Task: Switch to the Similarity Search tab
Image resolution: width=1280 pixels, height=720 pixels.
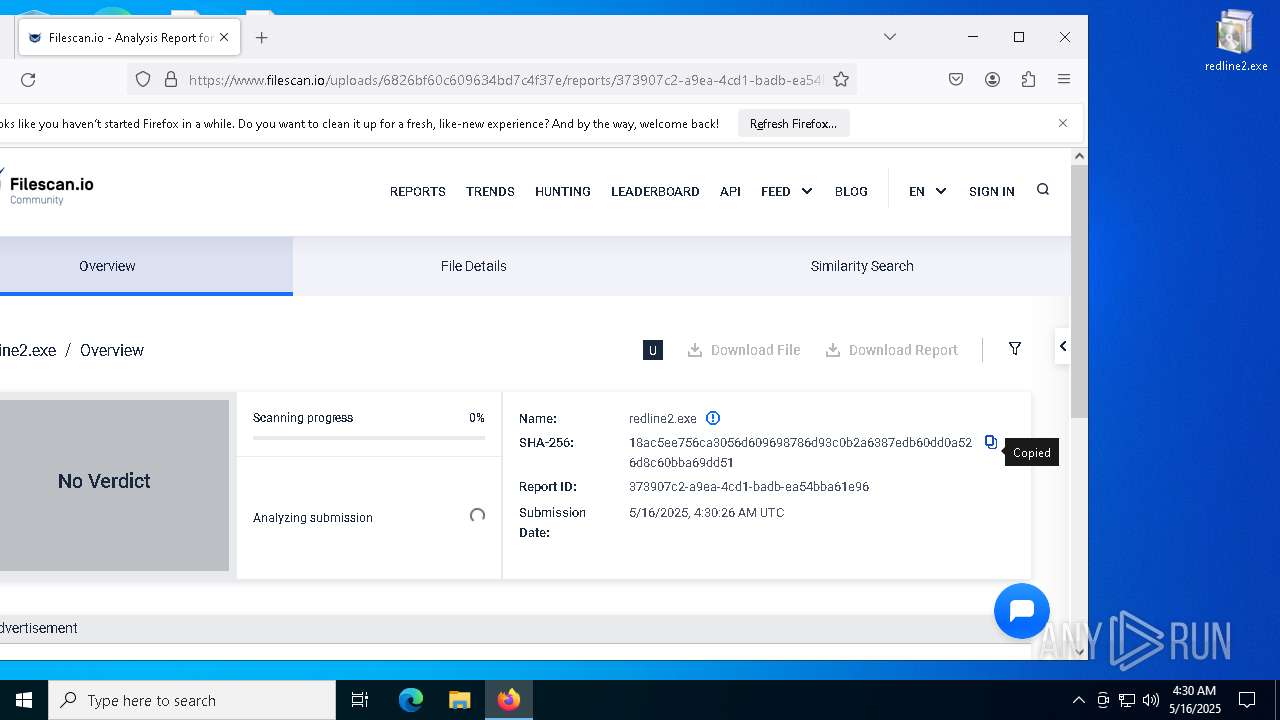Action: tap(862, 266)
